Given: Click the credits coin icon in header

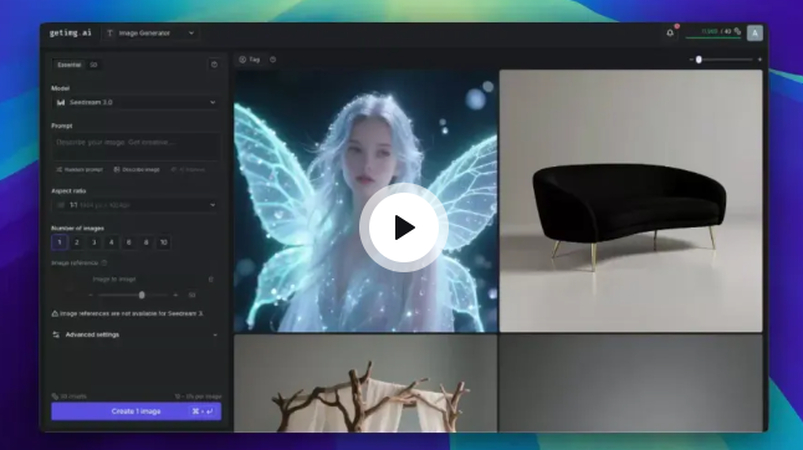Looking at the screenshot, I should (737, 32).
